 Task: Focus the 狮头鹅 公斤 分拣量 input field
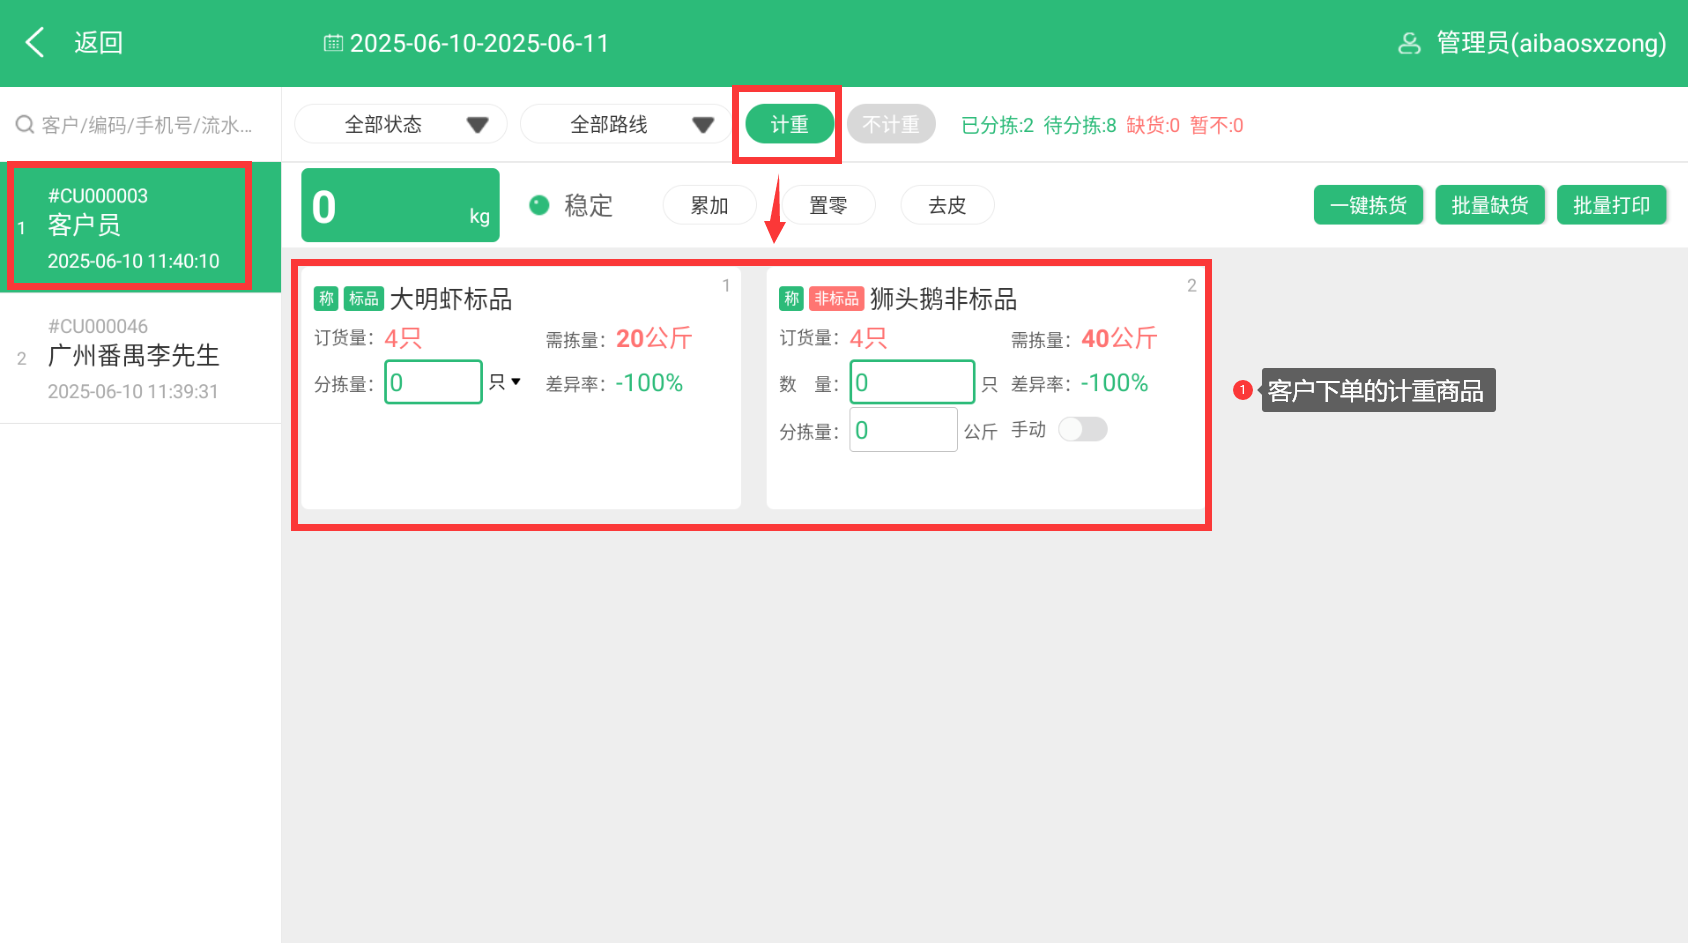(903, 430)
